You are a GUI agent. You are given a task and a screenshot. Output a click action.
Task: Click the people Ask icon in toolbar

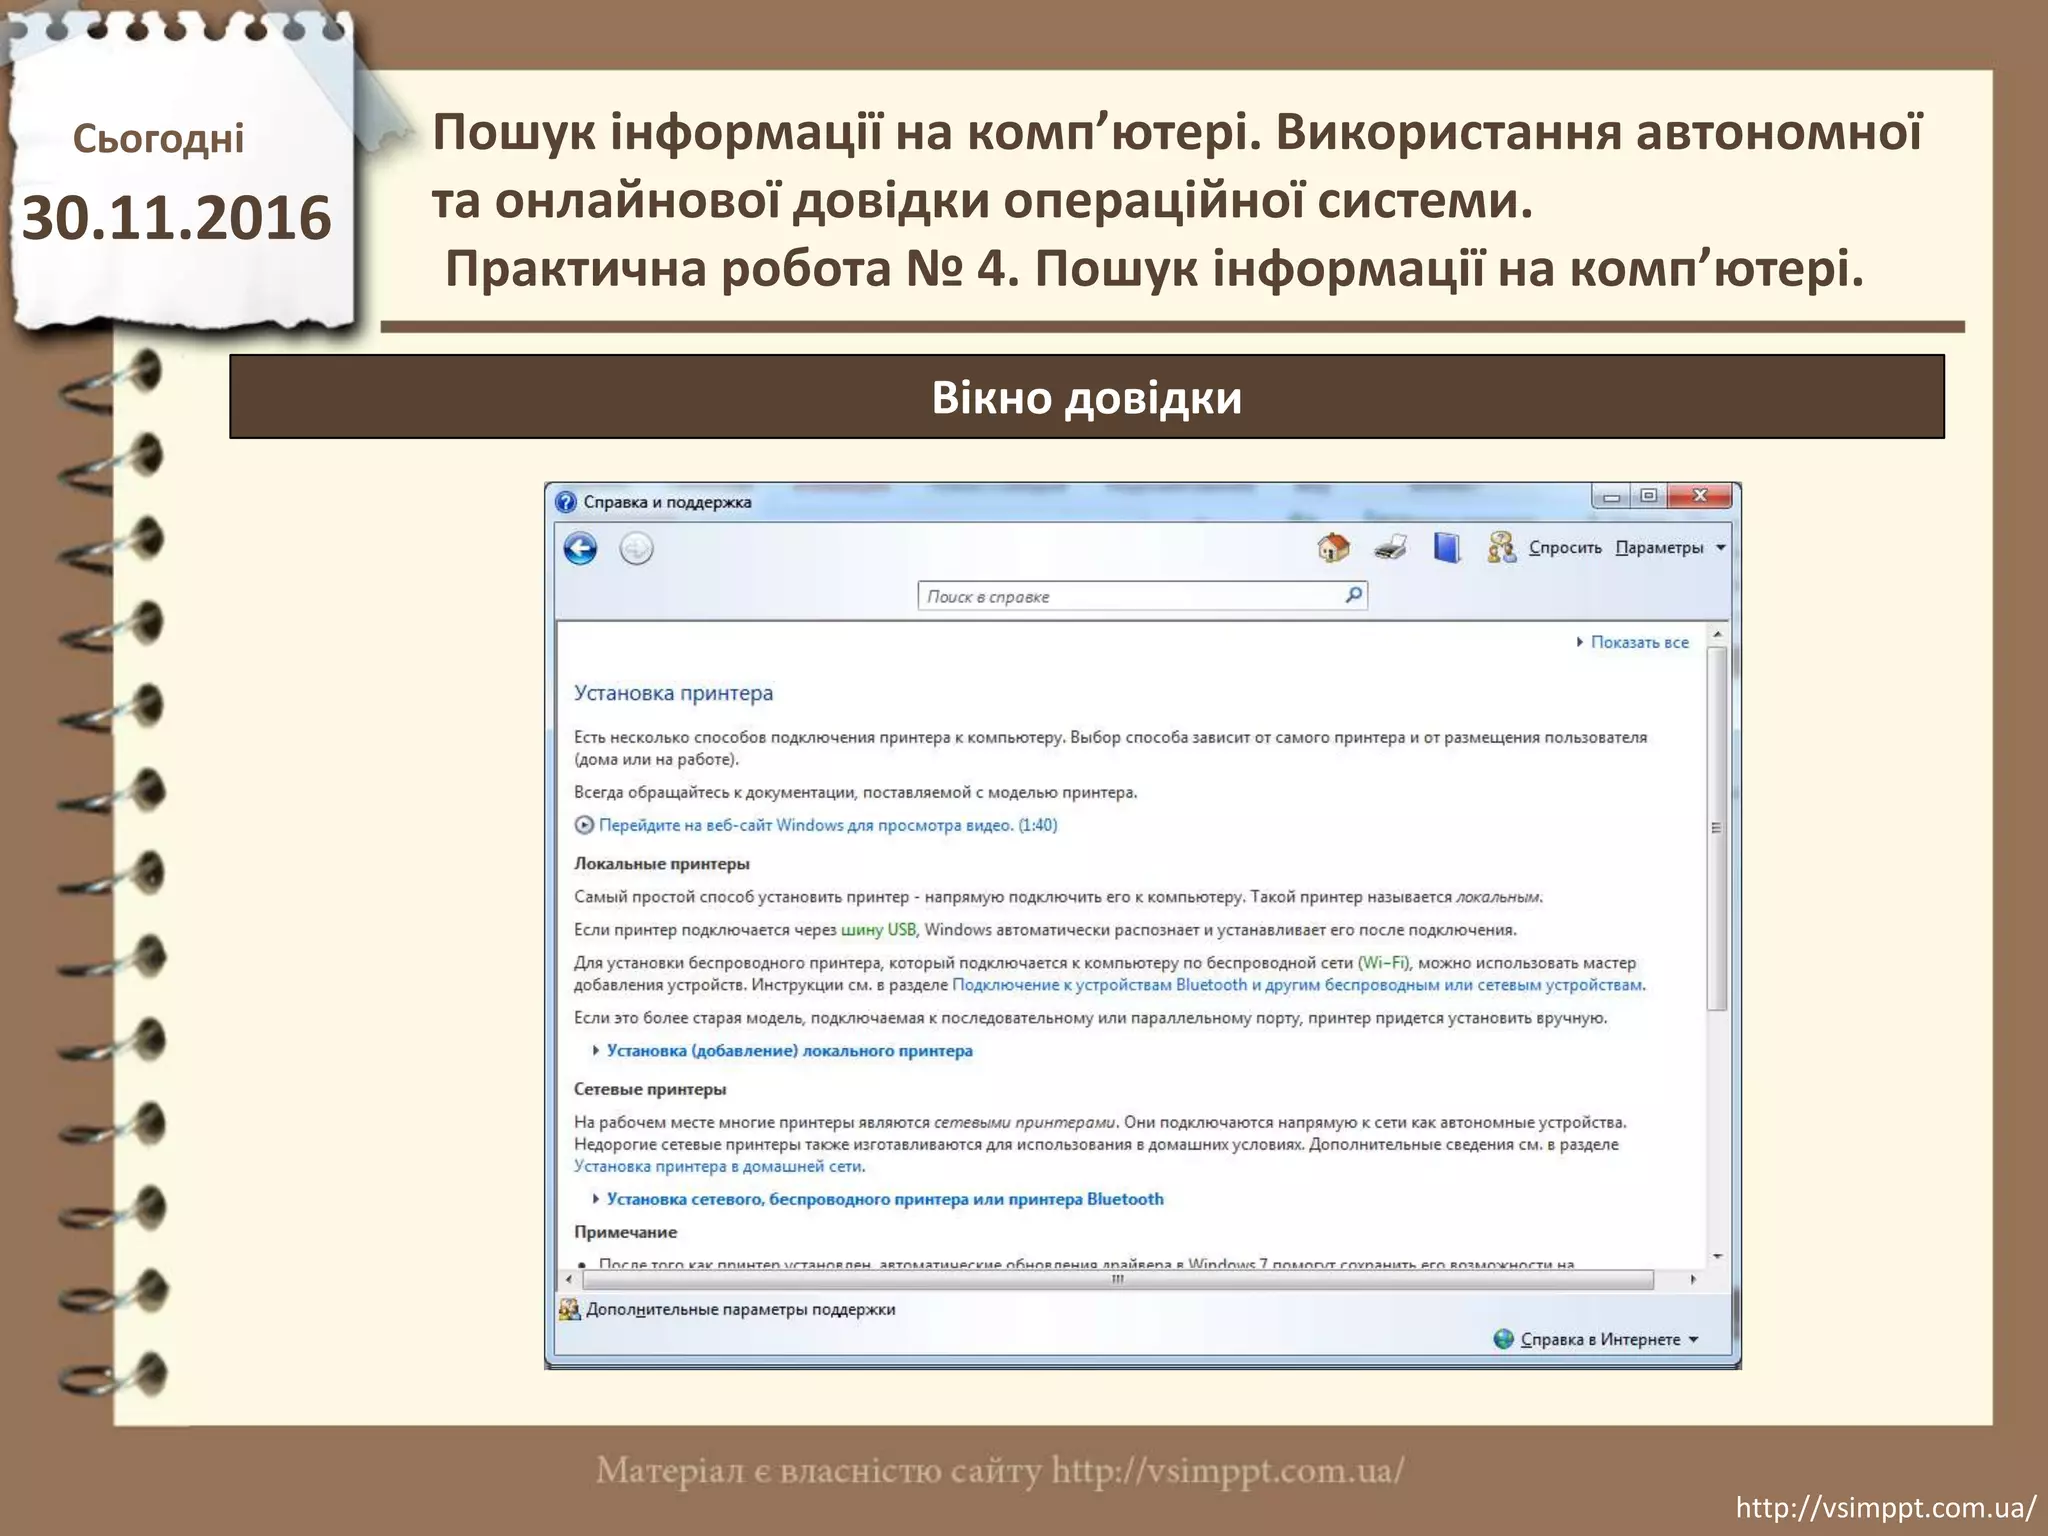(x=1500, y=547)
